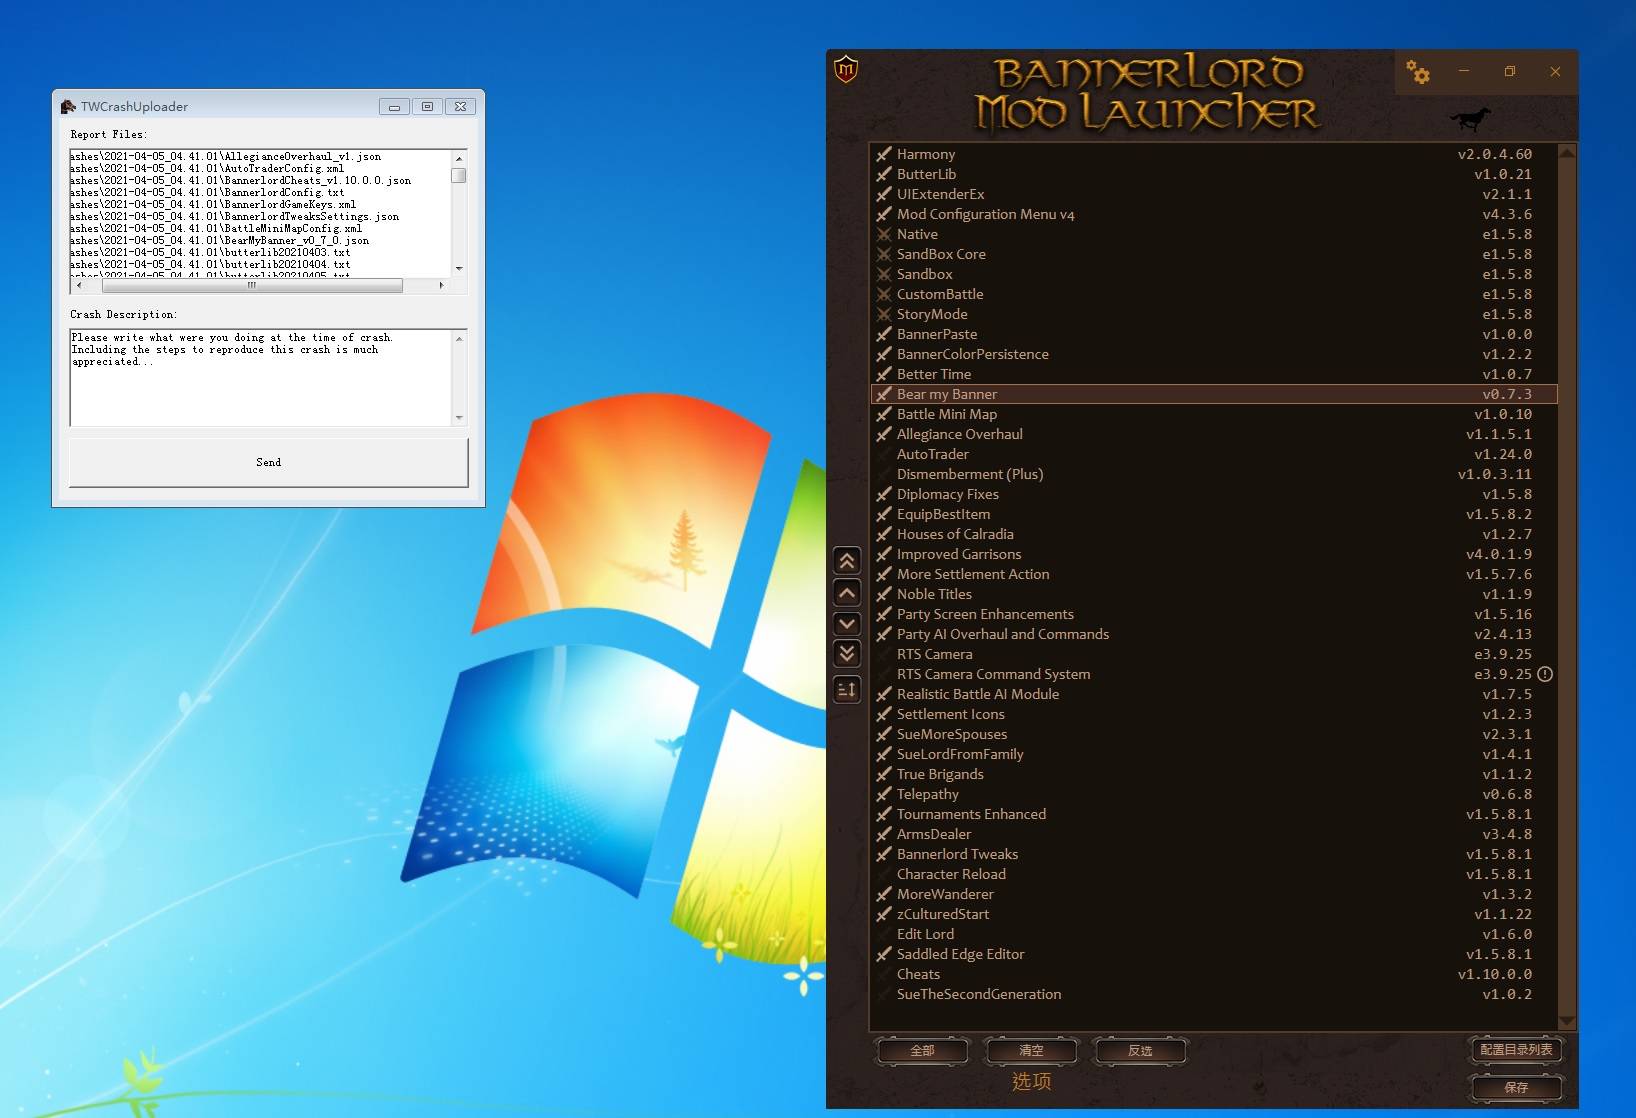Viewport: 1636px width, 1118px height.
Task: Click Report Files scroll down arrow
Action: pos(459,268)
